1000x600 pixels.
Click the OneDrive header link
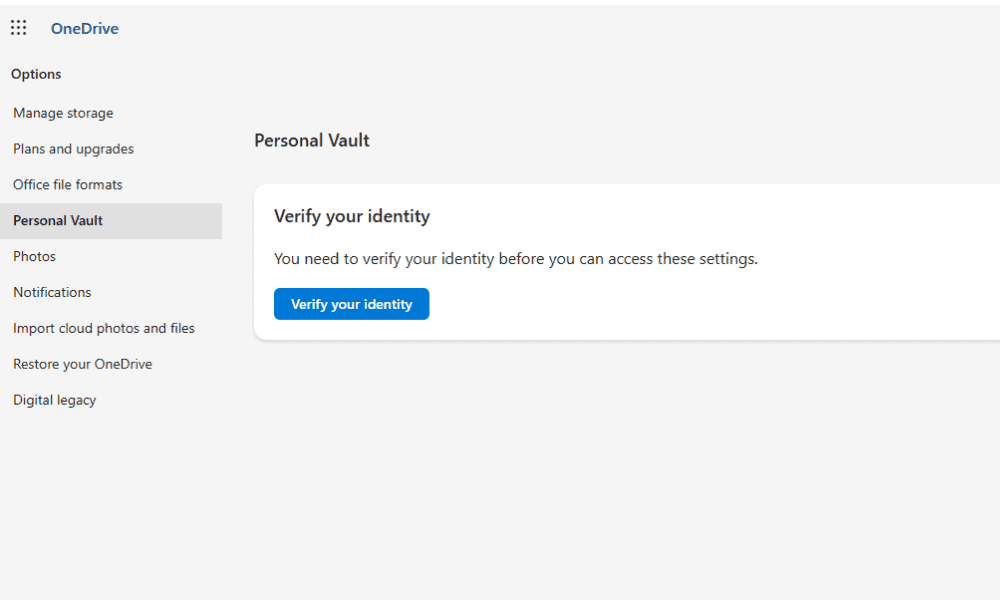(x=85, y=29)
